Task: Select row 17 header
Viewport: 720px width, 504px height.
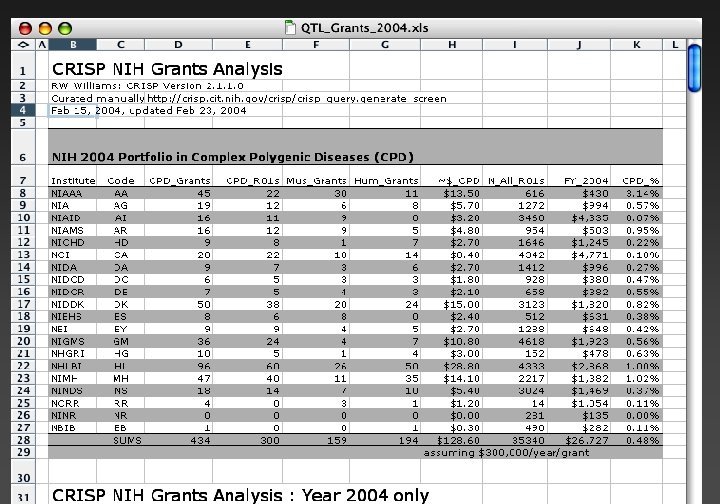Action: 23,304
